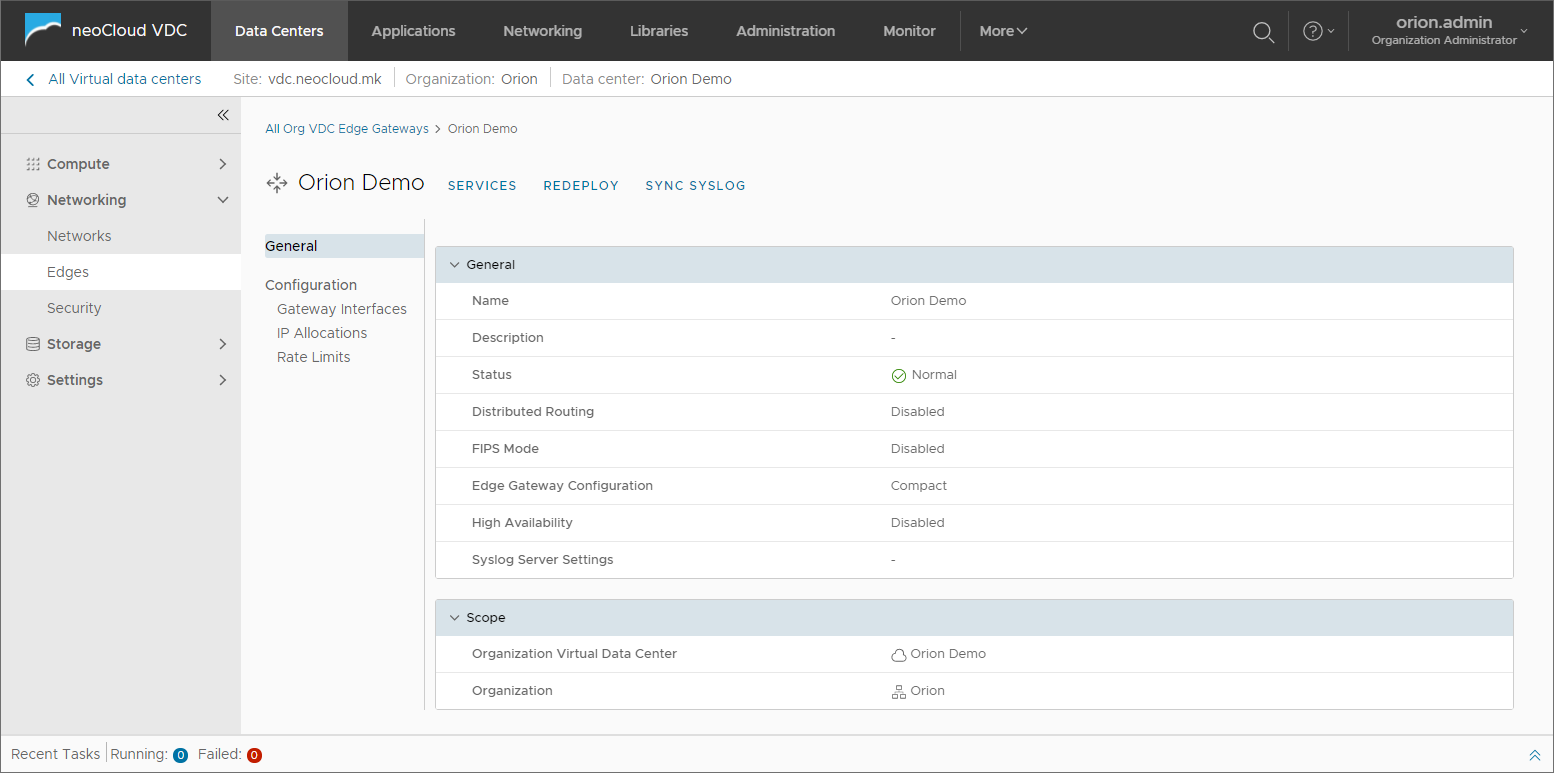Viewport: 1554px width, 773px height.
Task: Click the REDEPLOY action button
Action: click(x=581, y=186)
